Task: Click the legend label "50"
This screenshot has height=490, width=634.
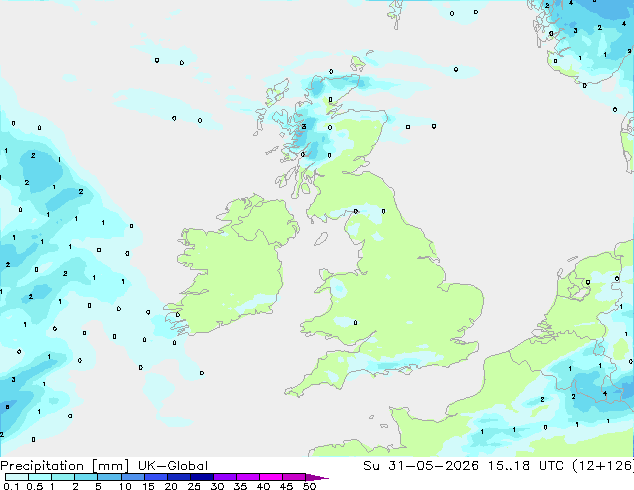Action: point(309,486)
